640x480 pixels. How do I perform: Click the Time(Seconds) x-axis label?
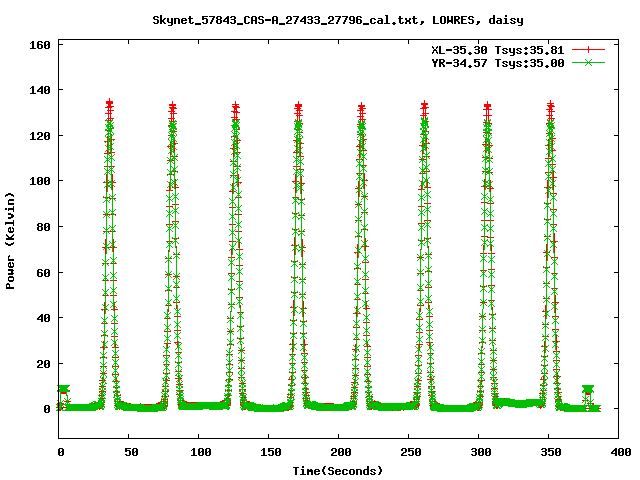337,470
